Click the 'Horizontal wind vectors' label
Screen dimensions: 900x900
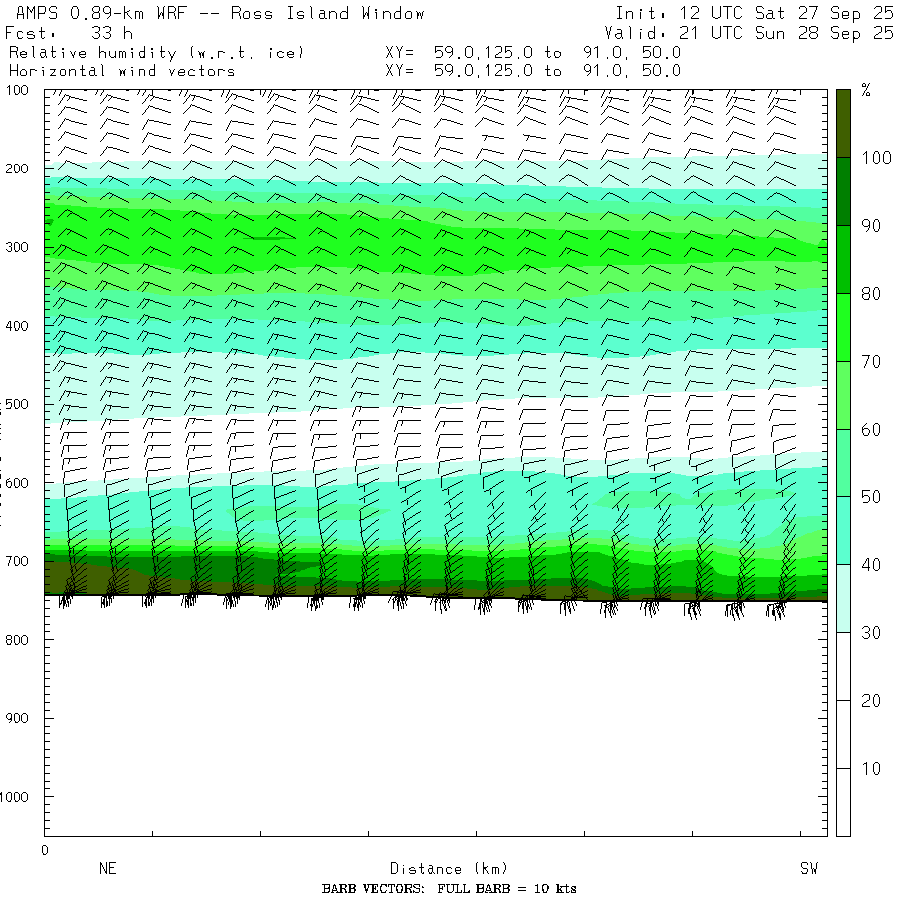pyautogui.click(x=122, y=71)
